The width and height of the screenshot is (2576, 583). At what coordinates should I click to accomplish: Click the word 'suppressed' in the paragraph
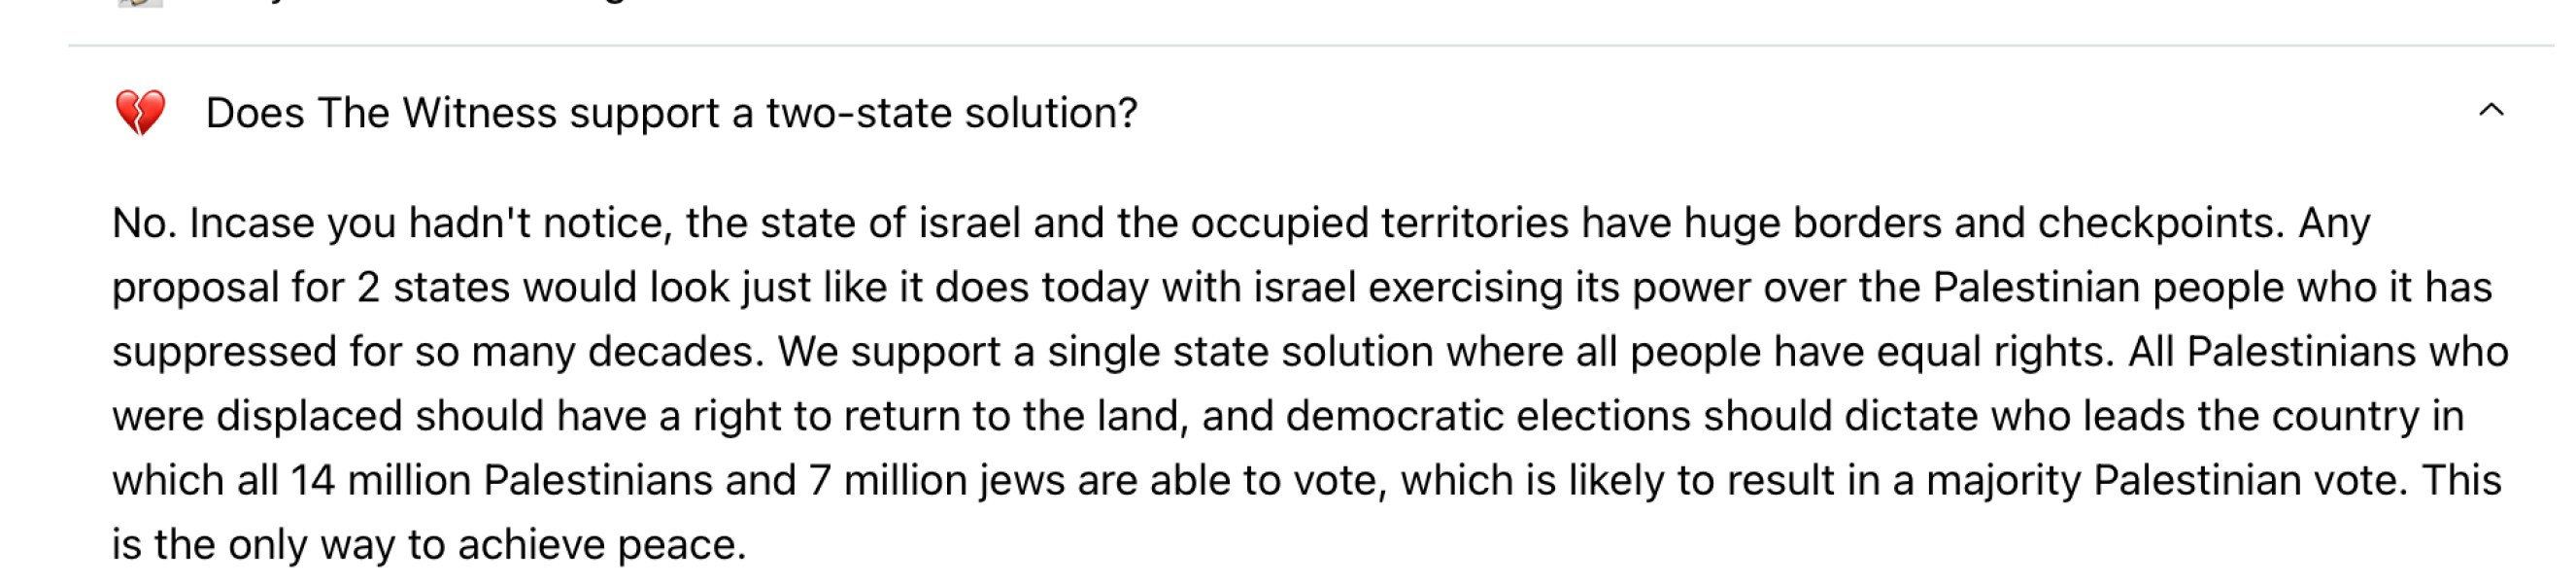click(224, 352)
